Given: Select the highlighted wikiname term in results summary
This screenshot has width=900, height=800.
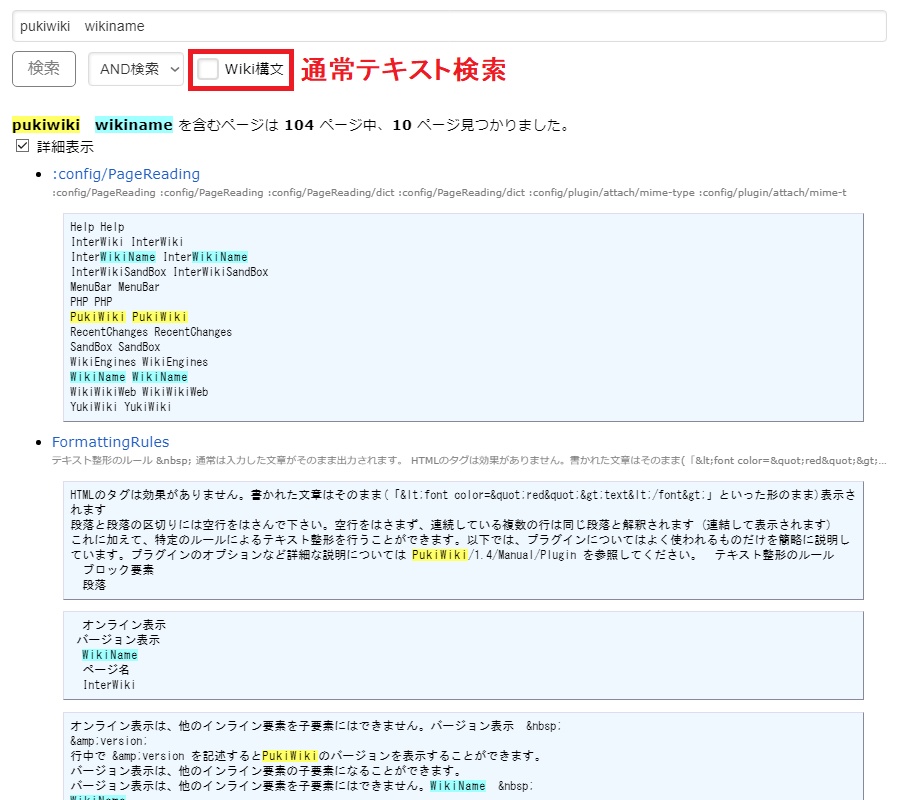Looking at the screenshot, I should tap(132, 125).
